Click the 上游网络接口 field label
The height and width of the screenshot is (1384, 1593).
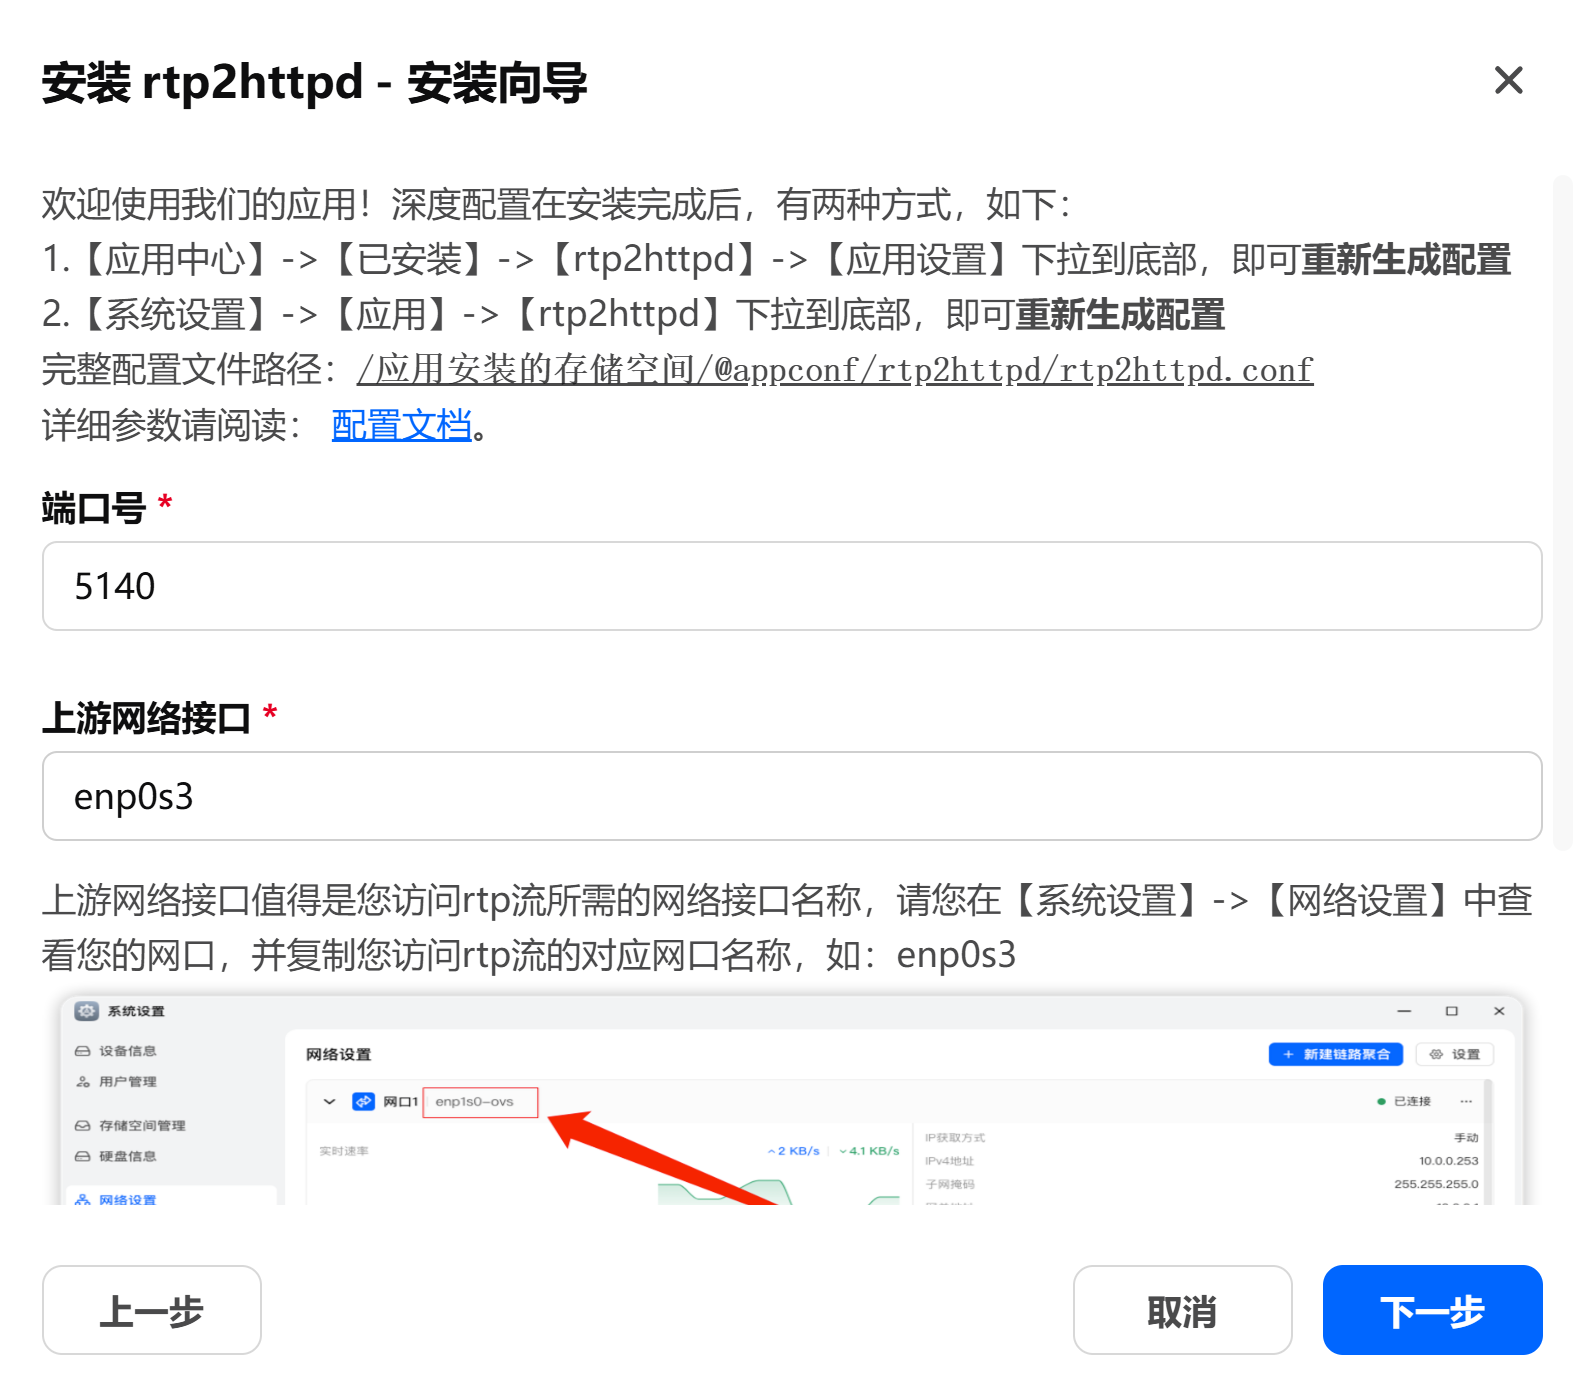pyautogui.click(x=146, y=718)
